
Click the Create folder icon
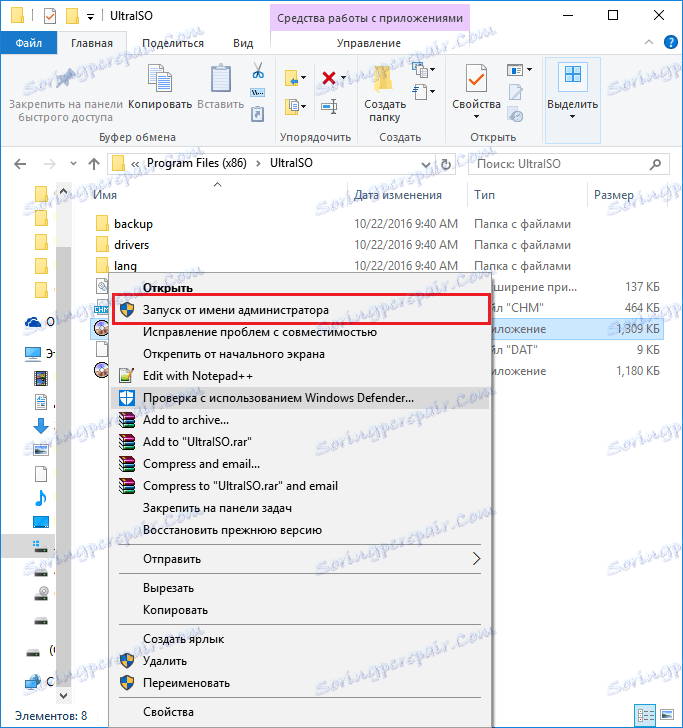coord(384,79)
